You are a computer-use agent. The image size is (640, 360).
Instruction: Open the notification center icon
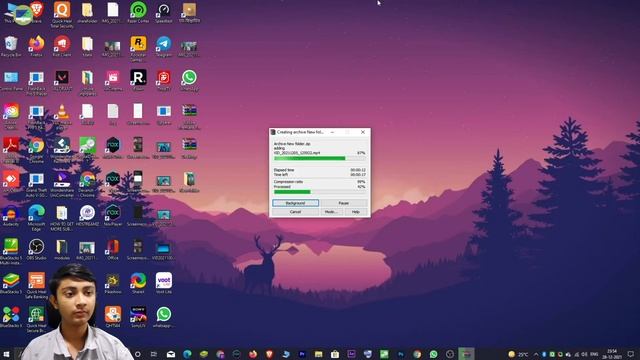point(631,354)
